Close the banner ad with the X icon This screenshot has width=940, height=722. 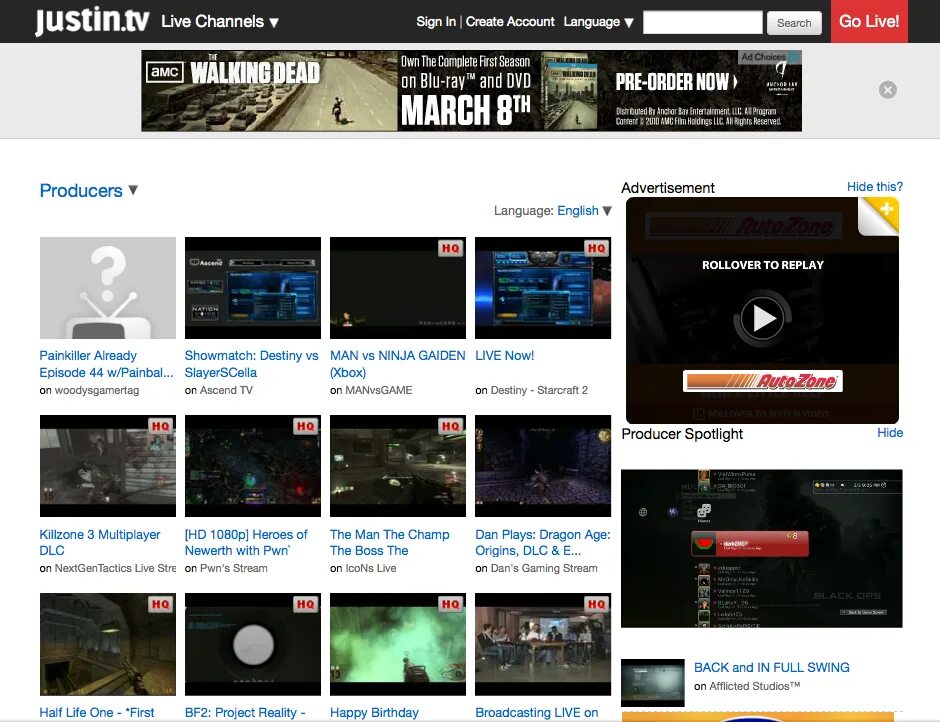pyautogui.click(x=888, y=90)
